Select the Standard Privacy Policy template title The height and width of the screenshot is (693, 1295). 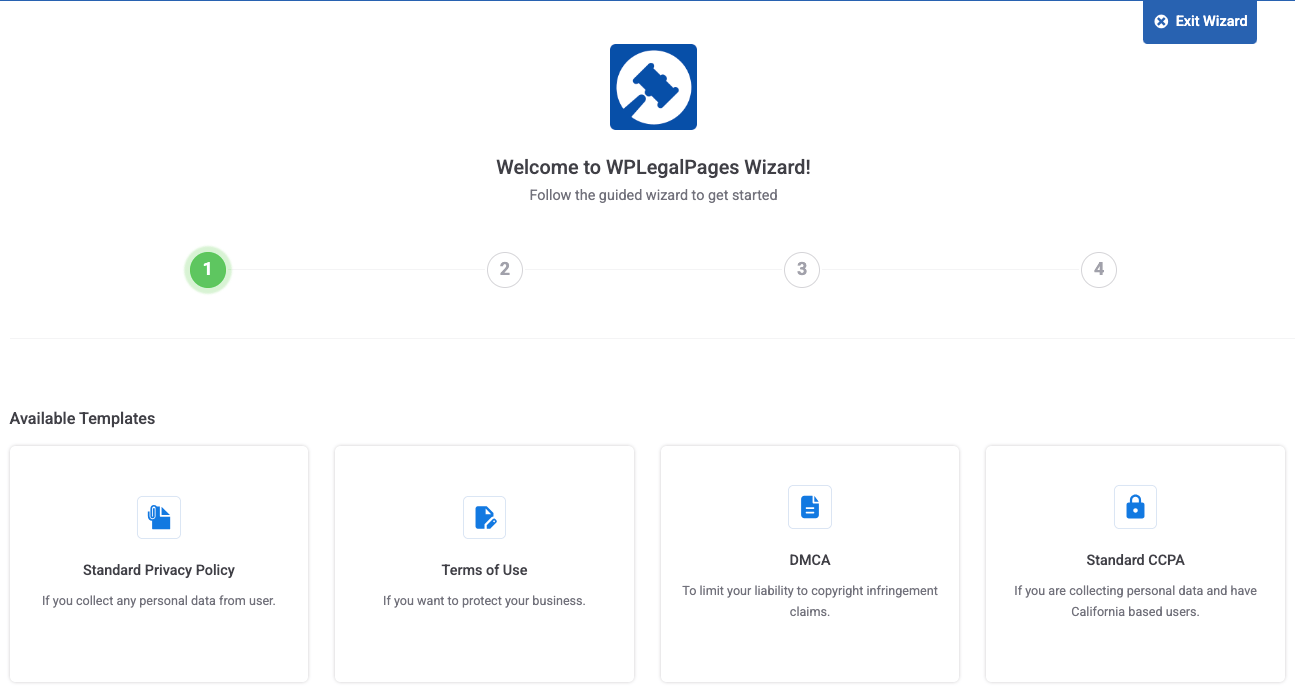pyautogui.click(x=159, y=570)
